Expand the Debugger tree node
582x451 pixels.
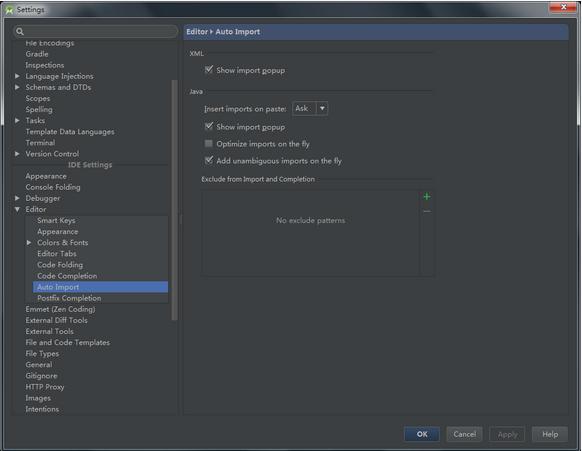click(17, 198)
